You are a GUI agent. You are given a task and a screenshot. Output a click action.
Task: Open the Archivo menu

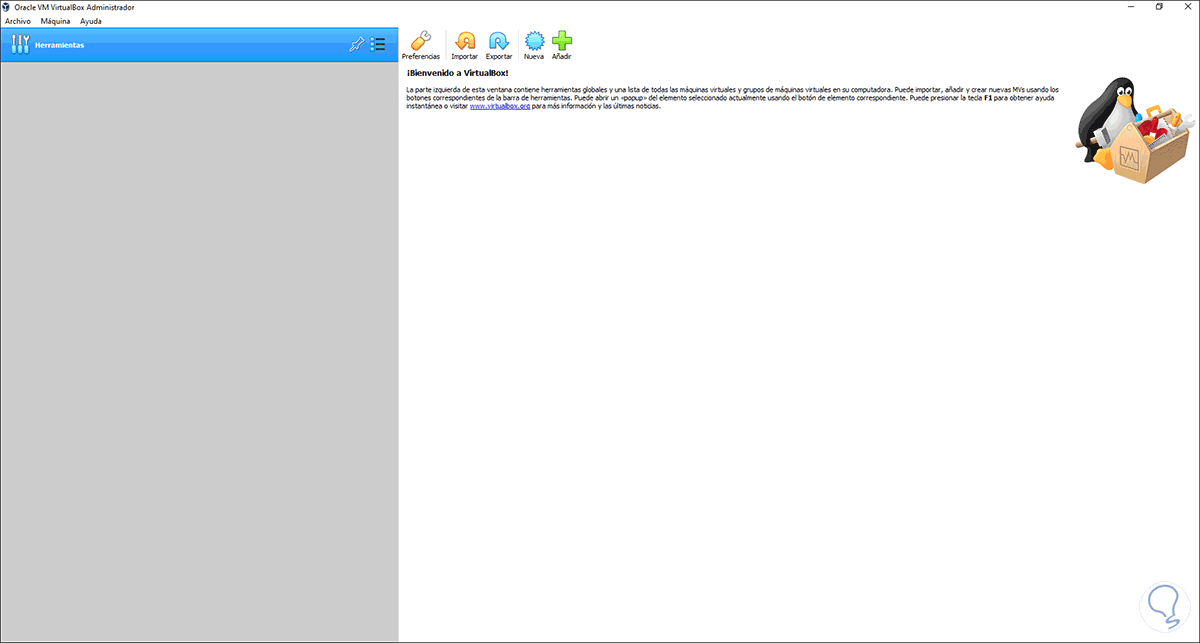click(x=18, y=21)
